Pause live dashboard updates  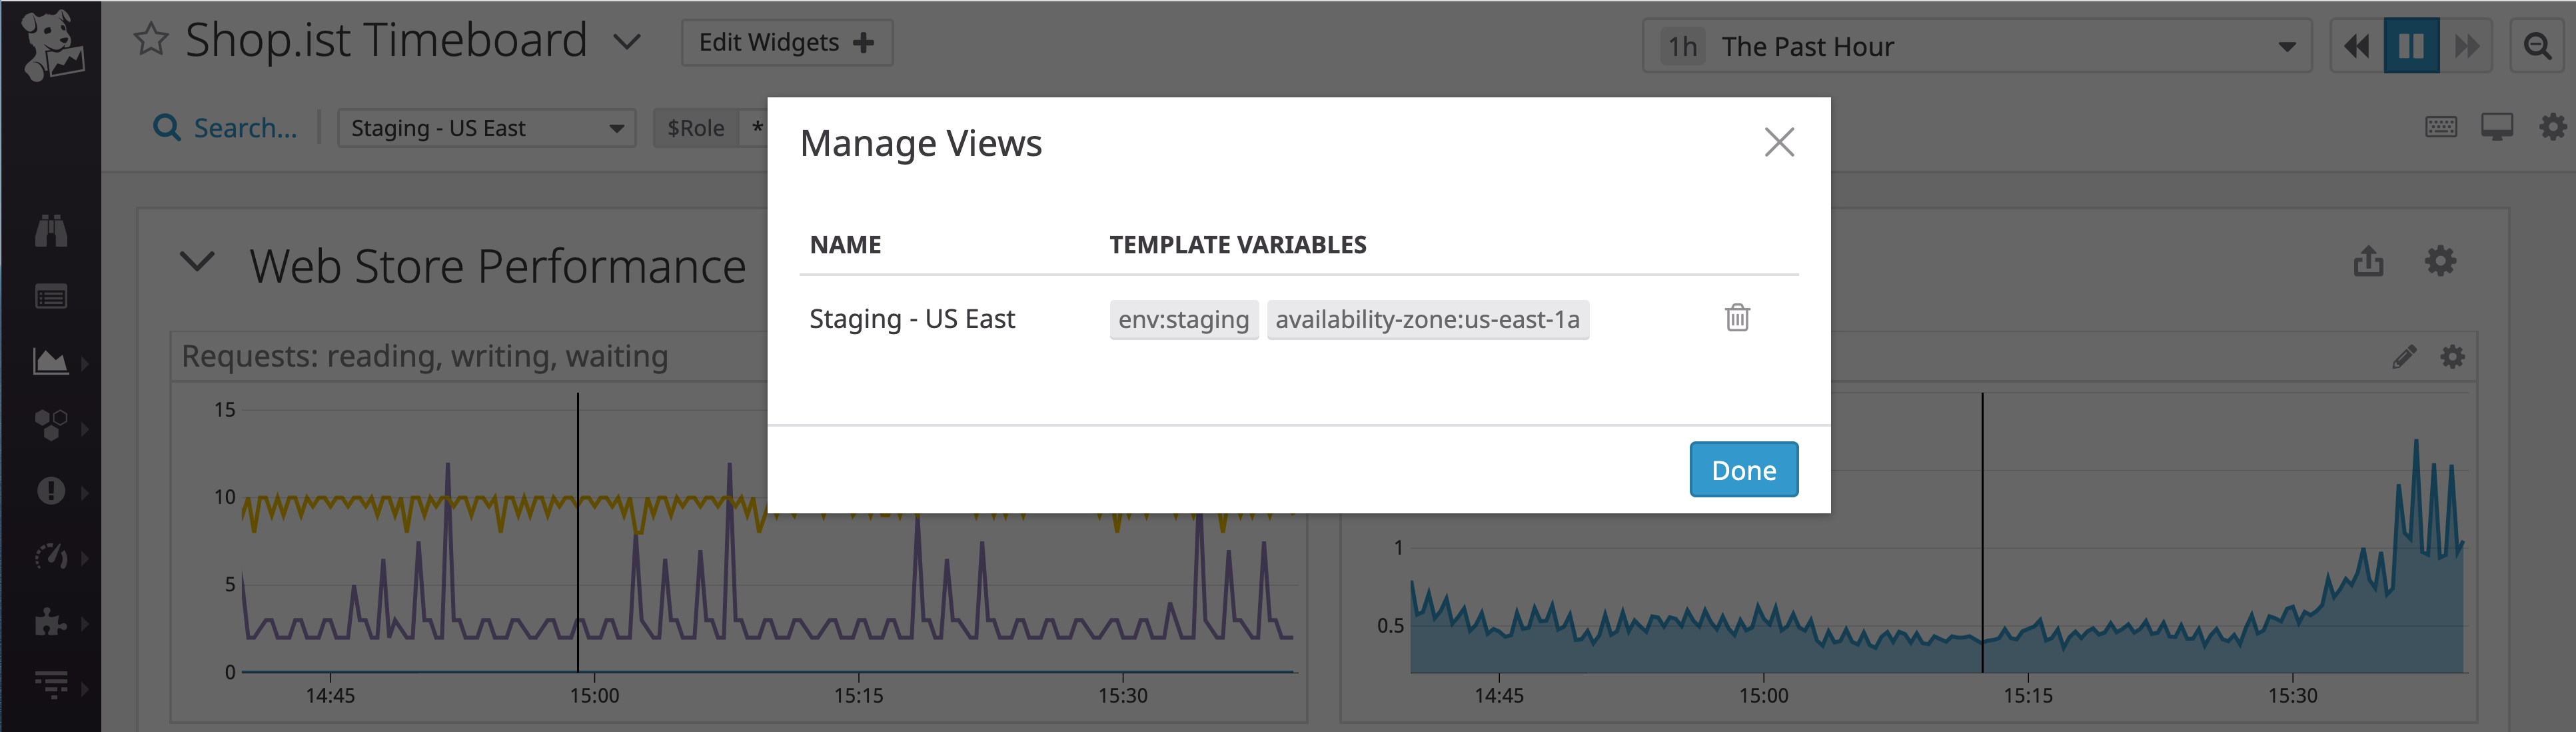(2412, 45)
